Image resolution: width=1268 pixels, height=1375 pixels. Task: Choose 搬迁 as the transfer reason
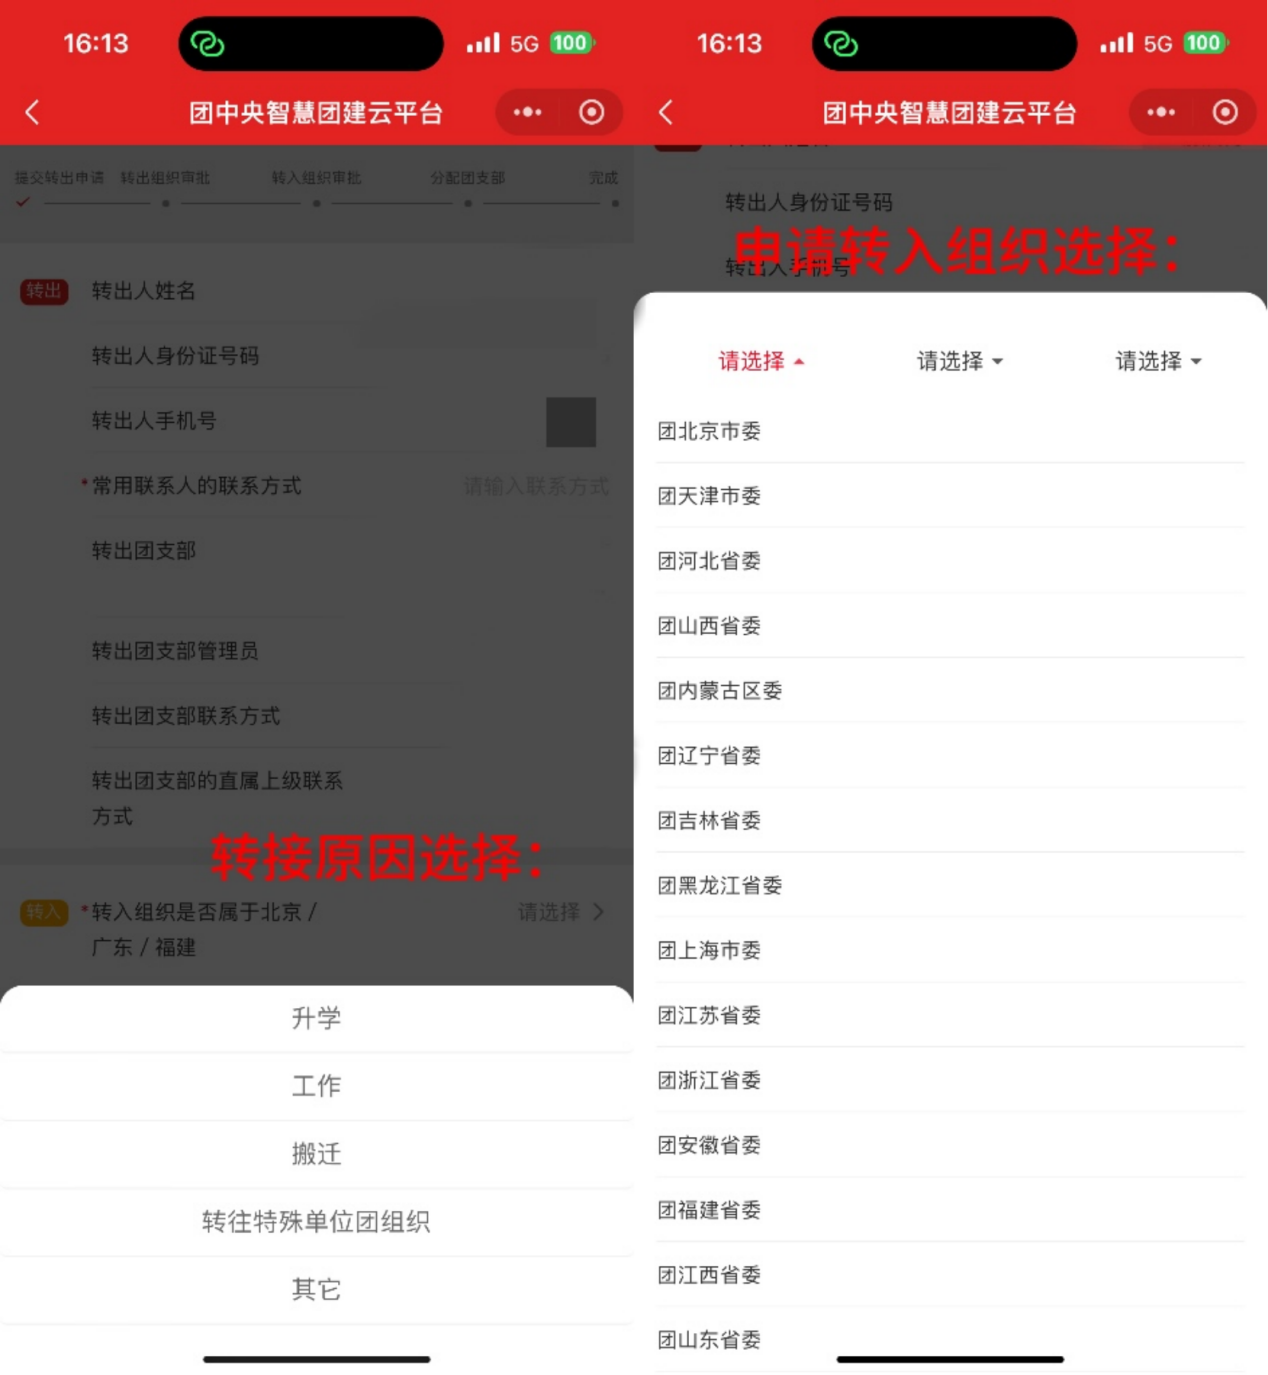316,1154
